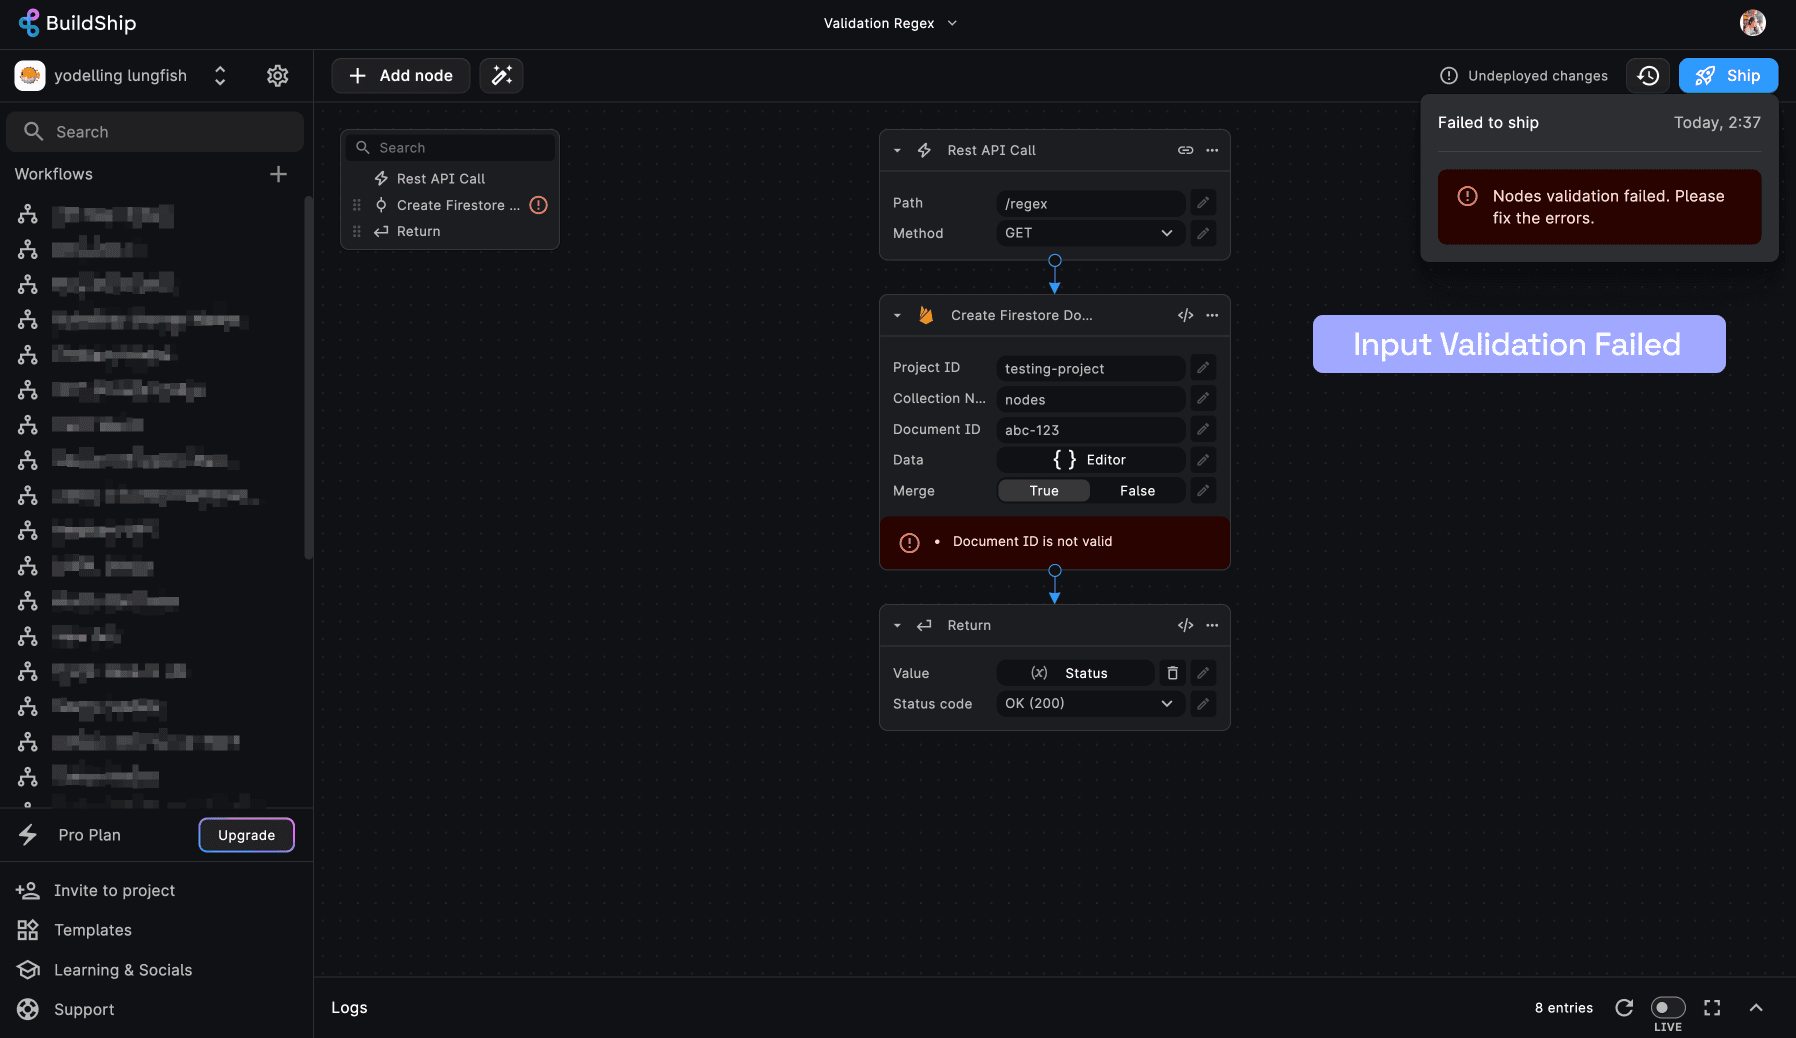Select Return in the node outline list
This screenshot has width=1796, height=1038.
pos(418,231)
